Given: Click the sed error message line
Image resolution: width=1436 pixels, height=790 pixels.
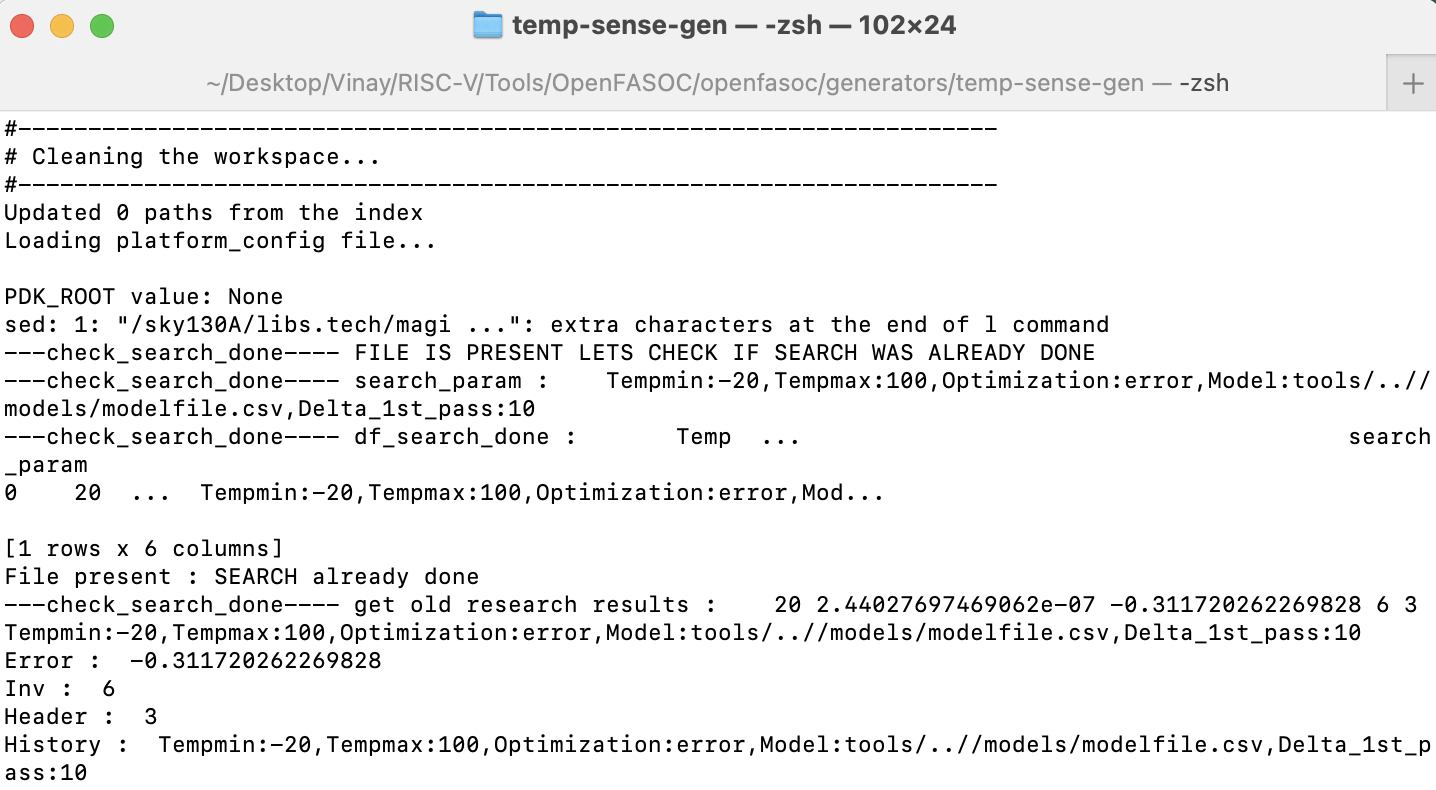Looking at the screenshot, I should pos(557,324).
